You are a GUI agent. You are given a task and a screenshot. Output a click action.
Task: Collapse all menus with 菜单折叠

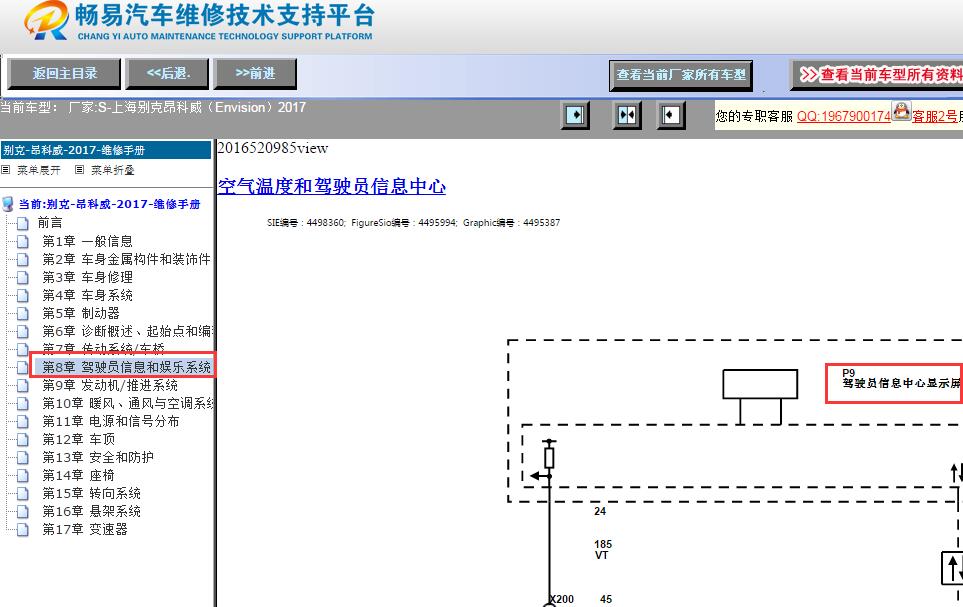111,170
